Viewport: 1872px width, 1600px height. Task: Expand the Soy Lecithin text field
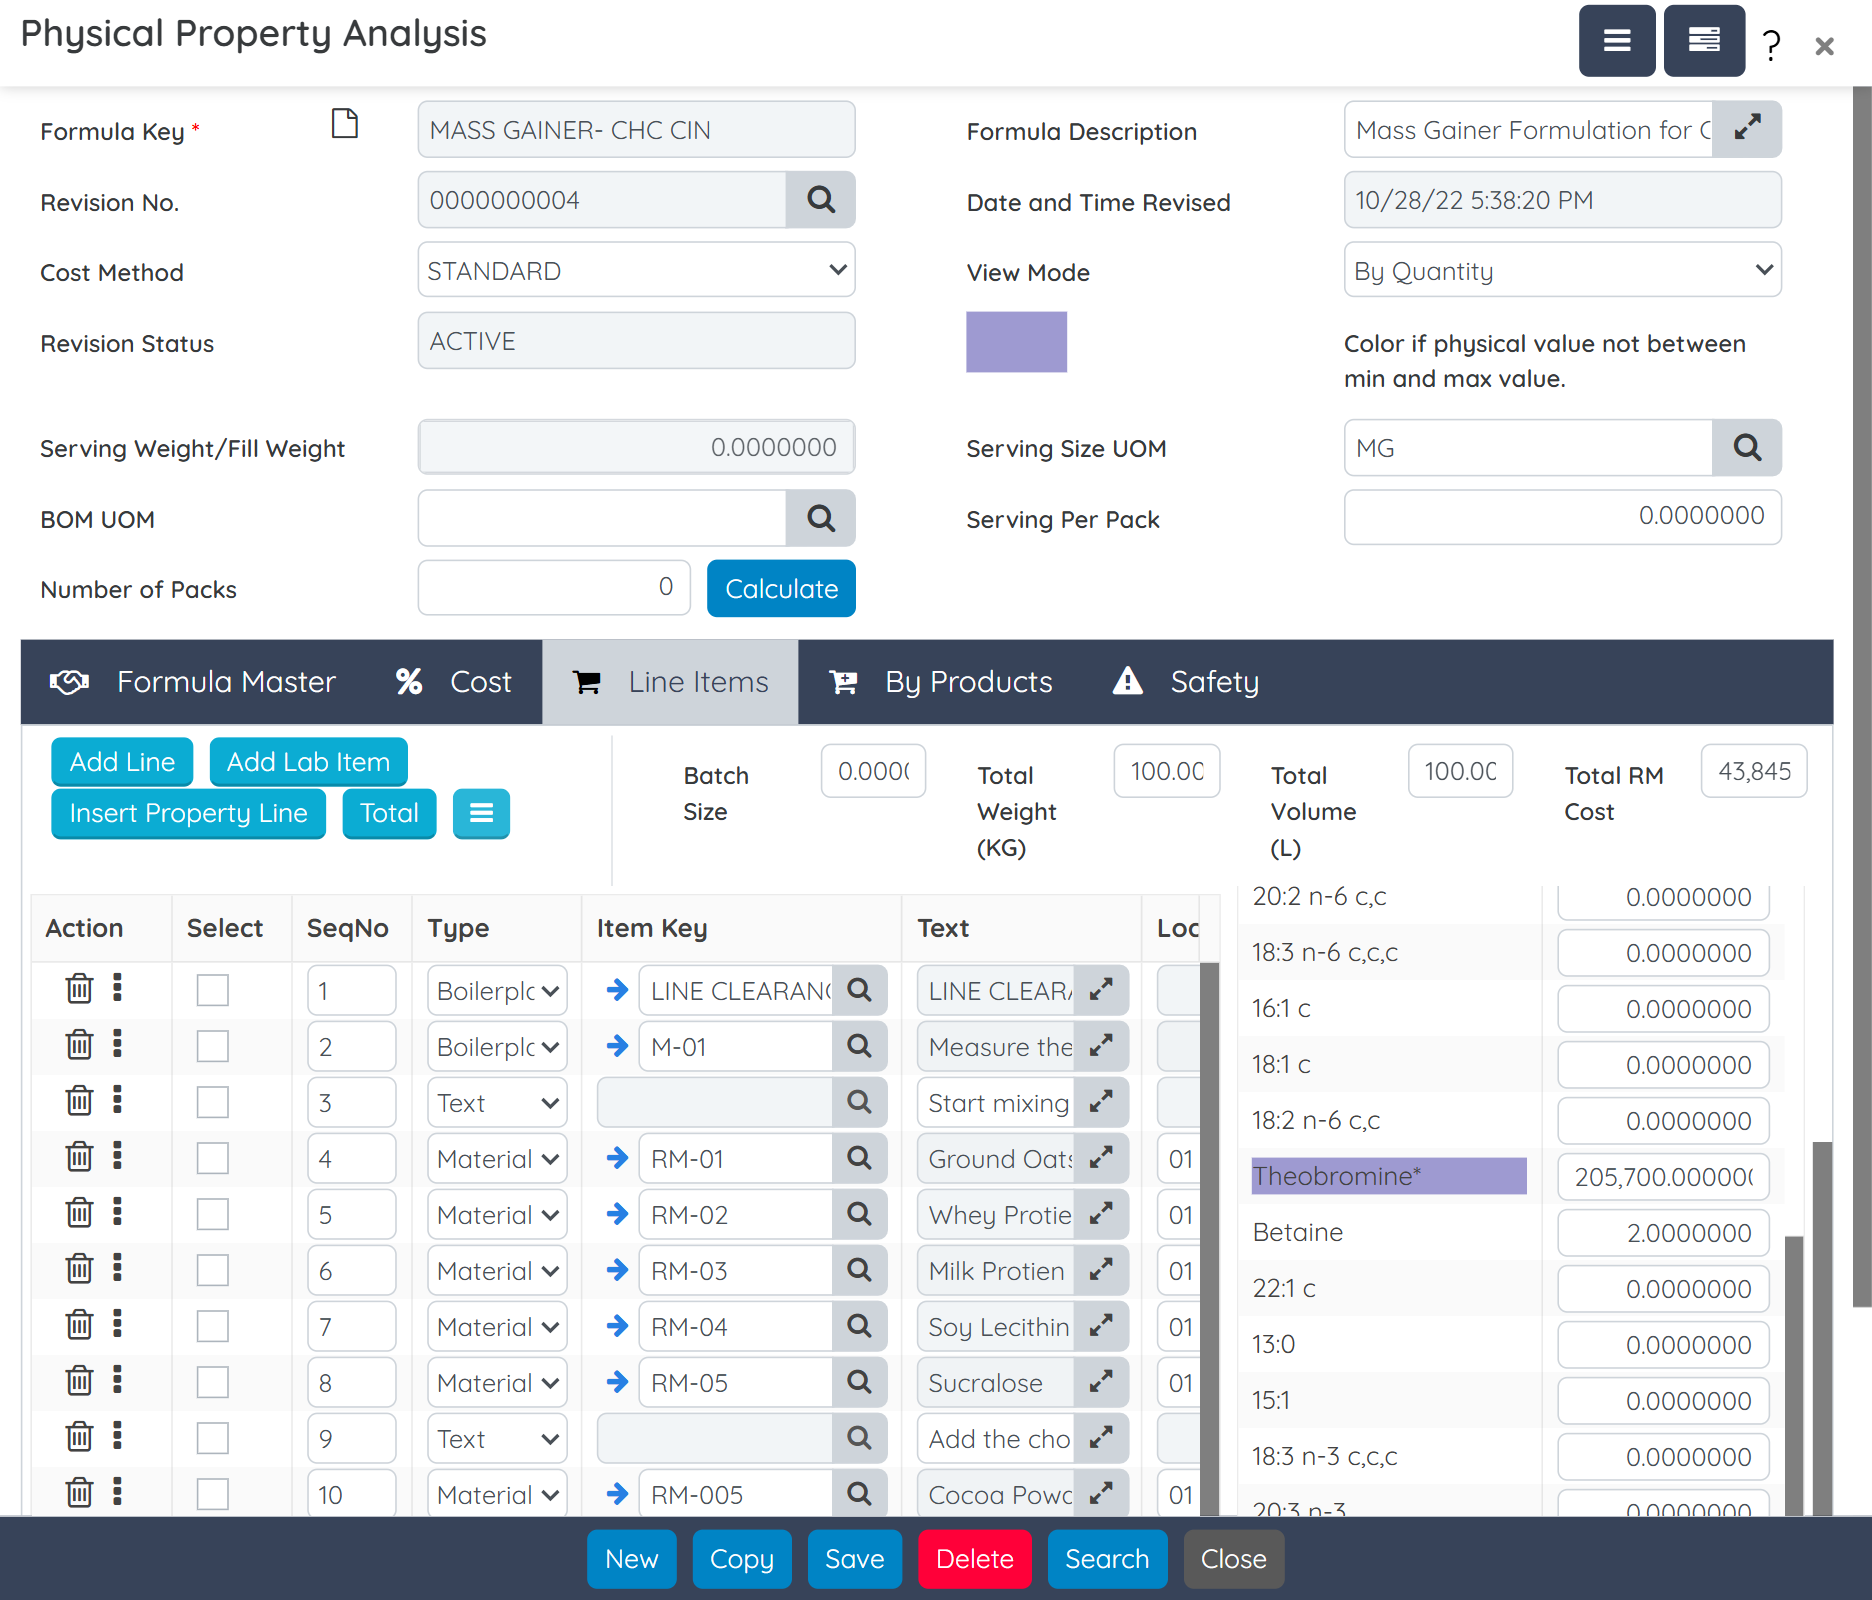pyautogui.click(x=1101, y=1326)
